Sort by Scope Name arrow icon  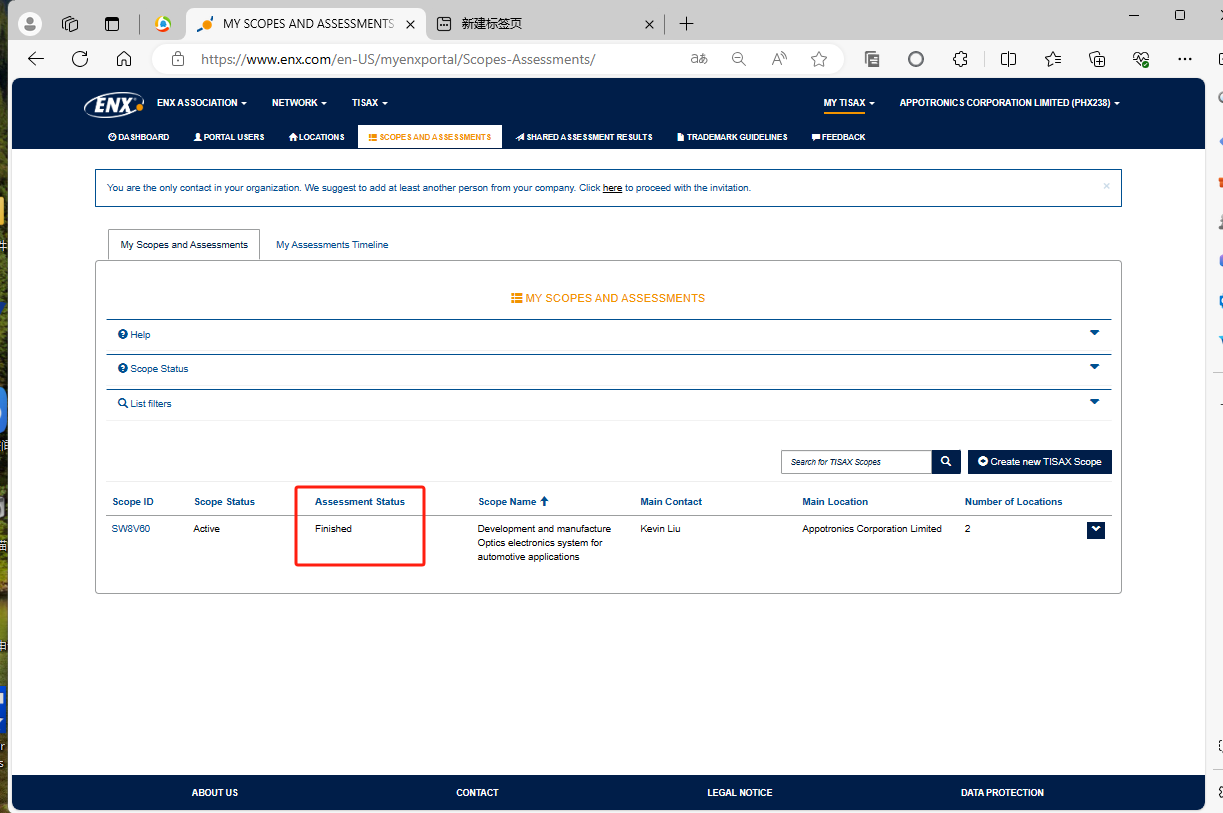[544, 501]
